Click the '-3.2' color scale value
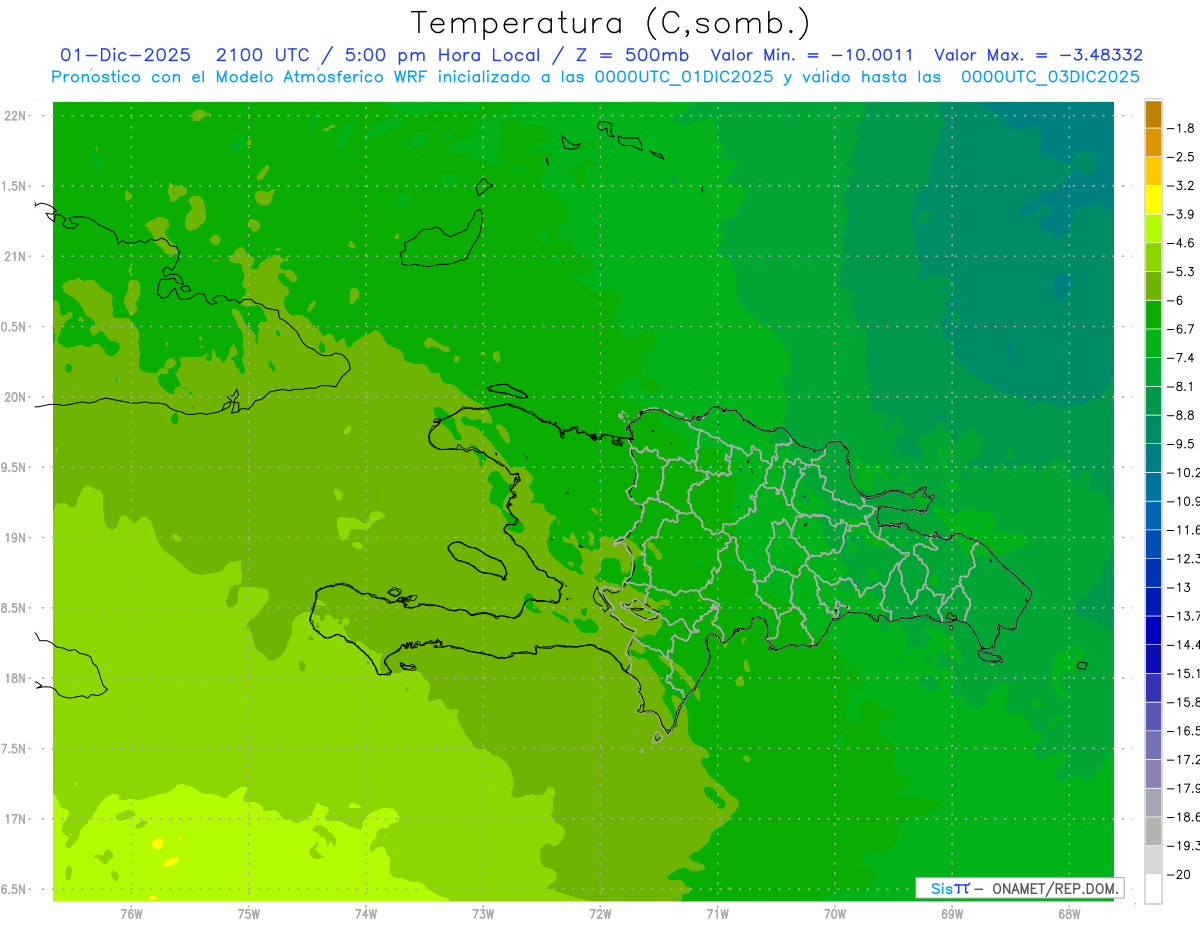This screenshot has width=1200, height=927. coord(1182,186)
